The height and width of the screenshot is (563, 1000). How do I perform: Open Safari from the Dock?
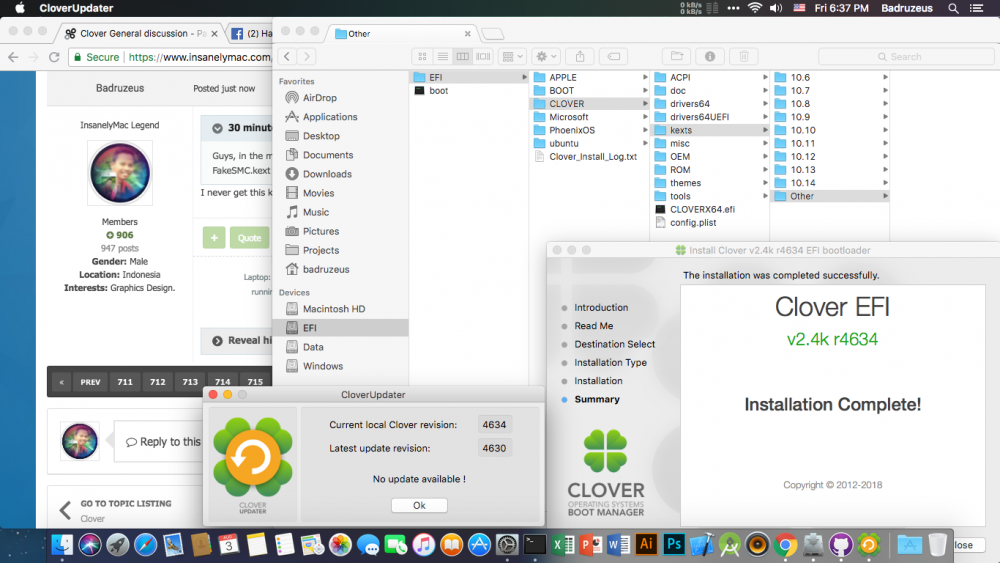tap(145, 544)
